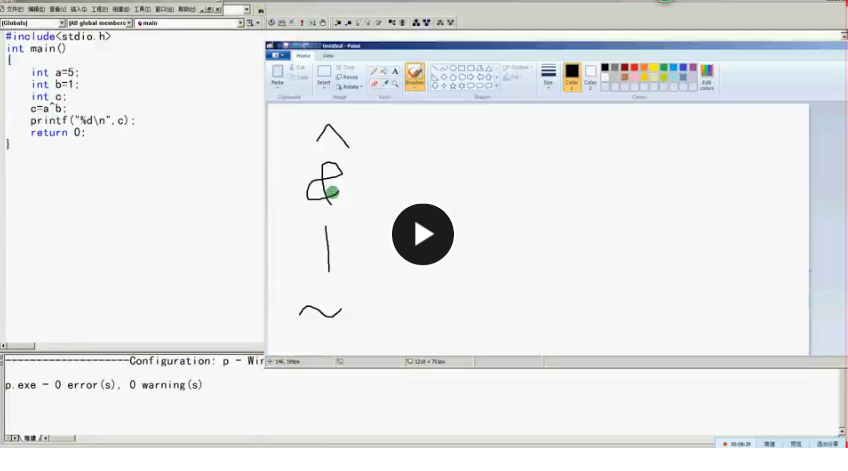The width and height of the screenshot is (848, 471).
Task: Switch to the View tab in Paint
Action: click(x=328, y=56)
